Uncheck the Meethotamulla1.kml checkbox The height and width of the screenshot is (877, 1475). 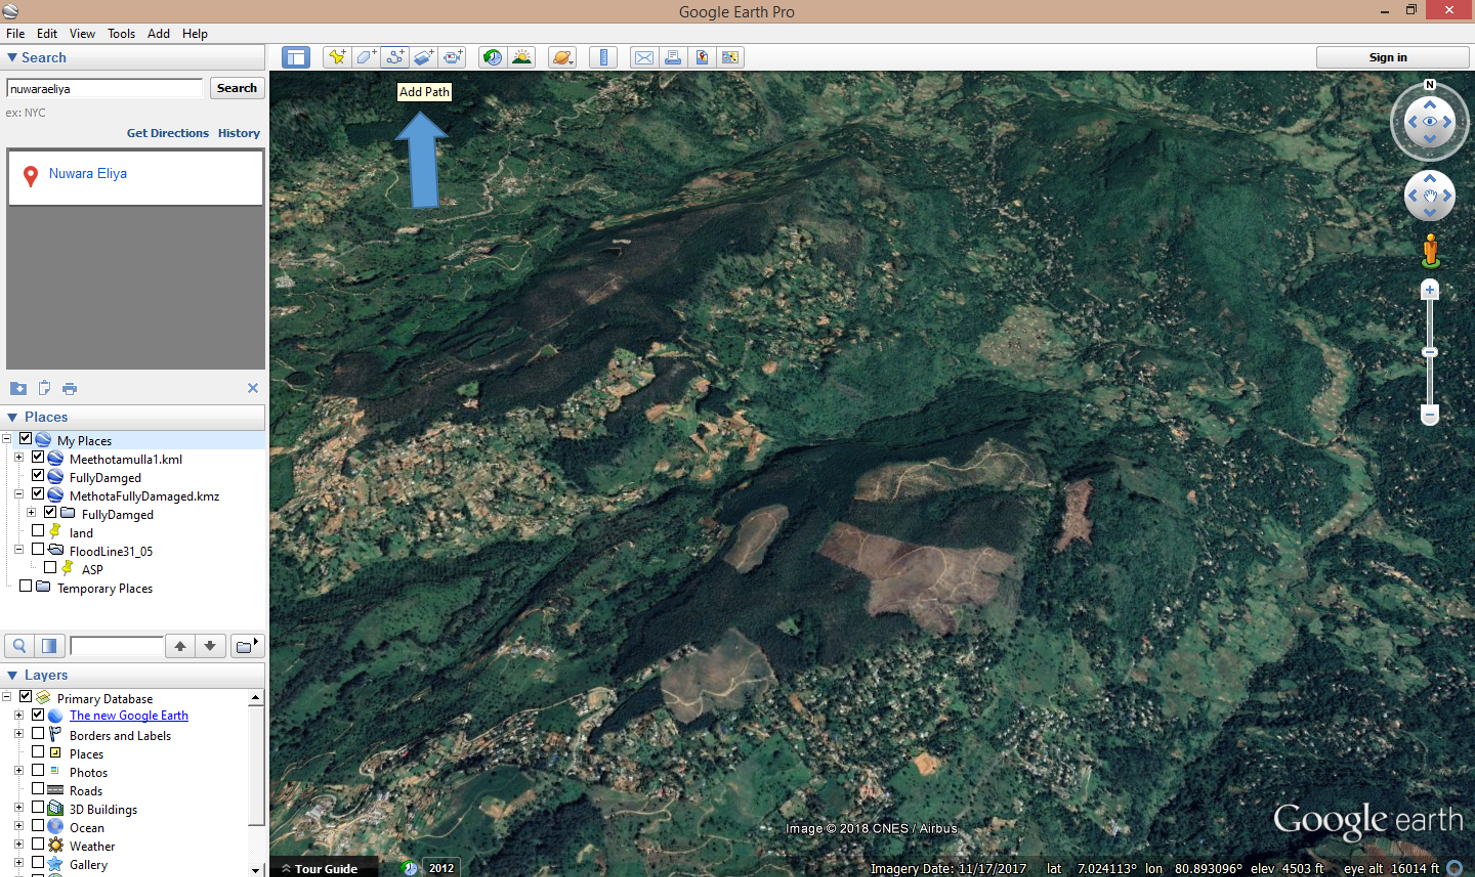click(38, 458)
